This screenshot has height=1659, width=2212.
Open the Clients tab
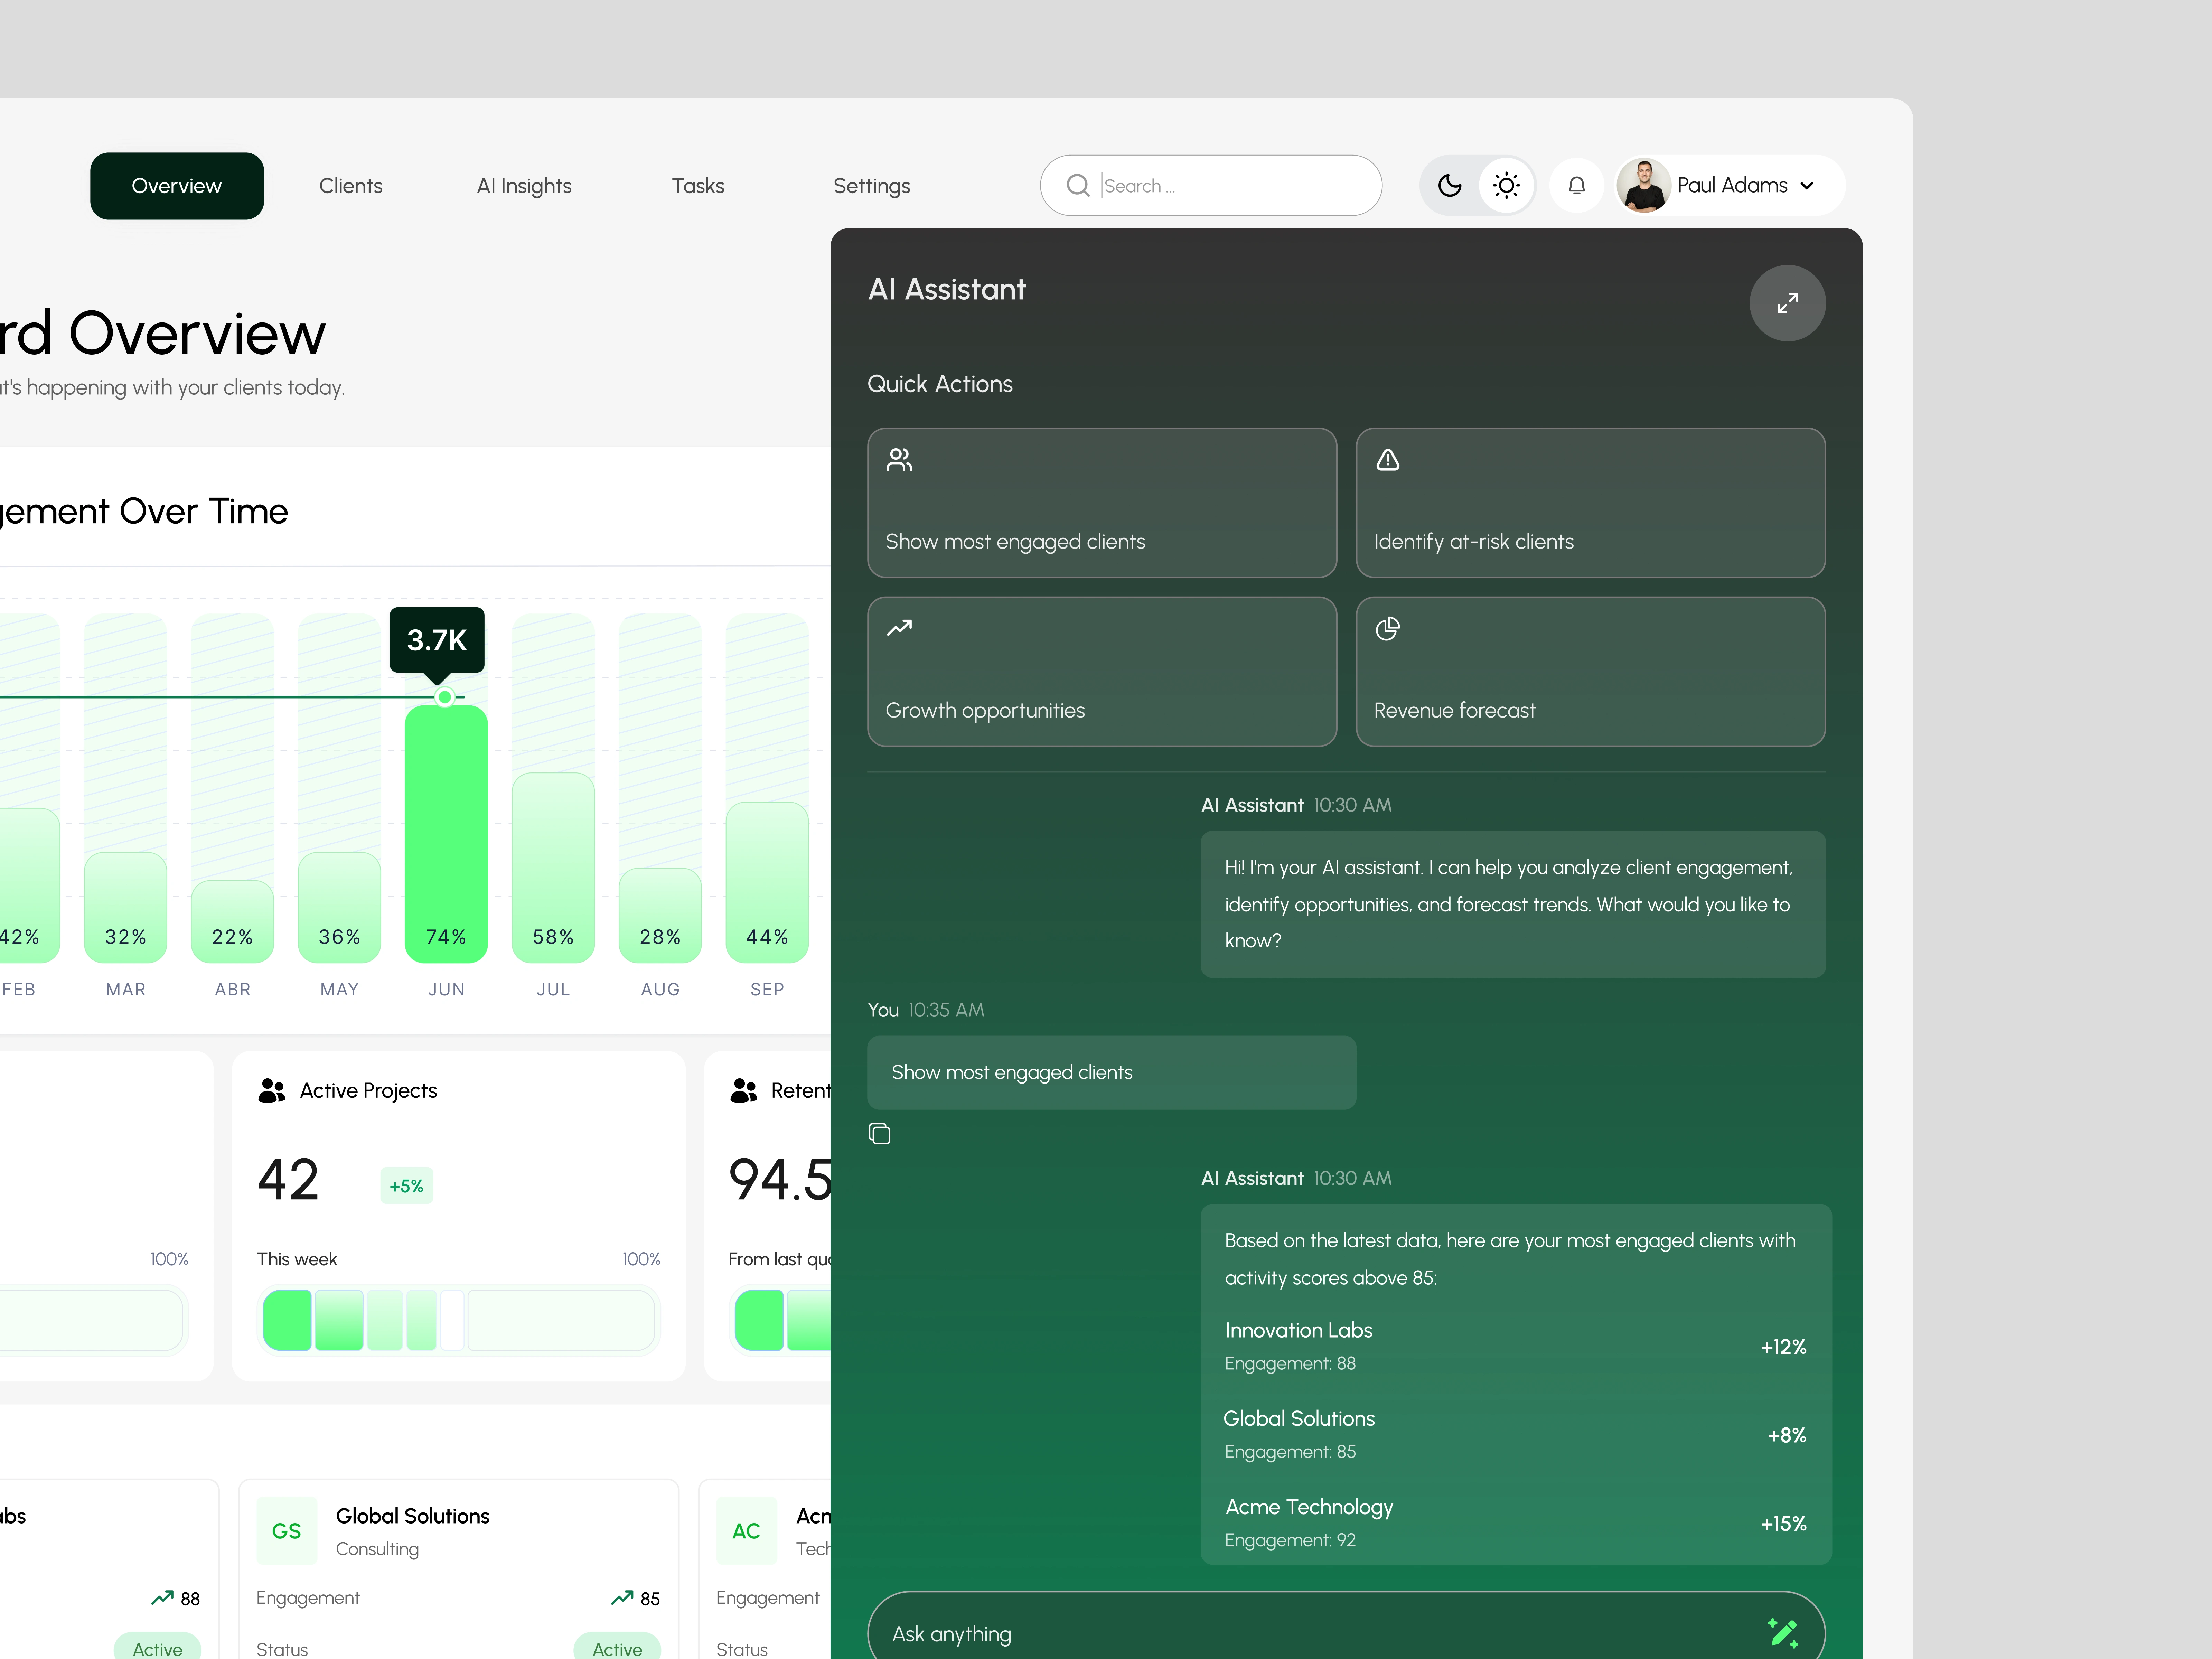(350, 186)
